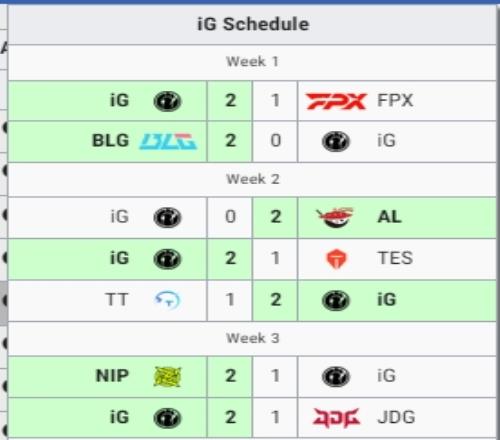
Task: Click the iG Schedule title header
Action: (x=252, y=24)
